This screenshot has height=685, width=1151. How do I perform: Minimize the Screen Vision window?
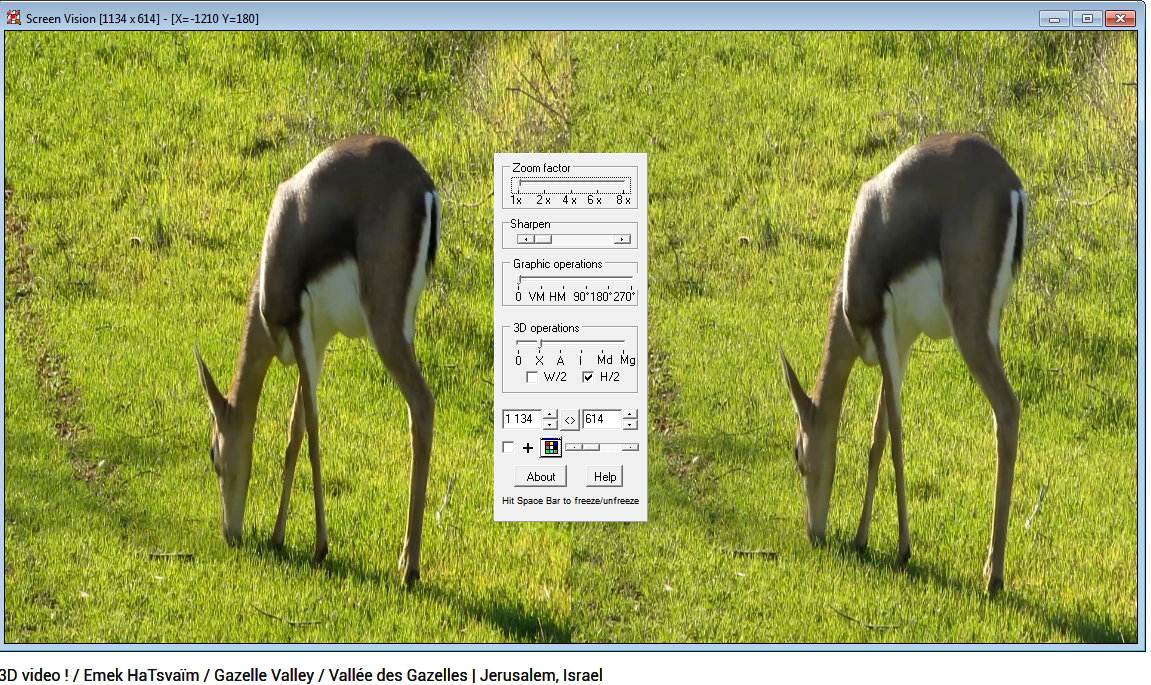1054,18
